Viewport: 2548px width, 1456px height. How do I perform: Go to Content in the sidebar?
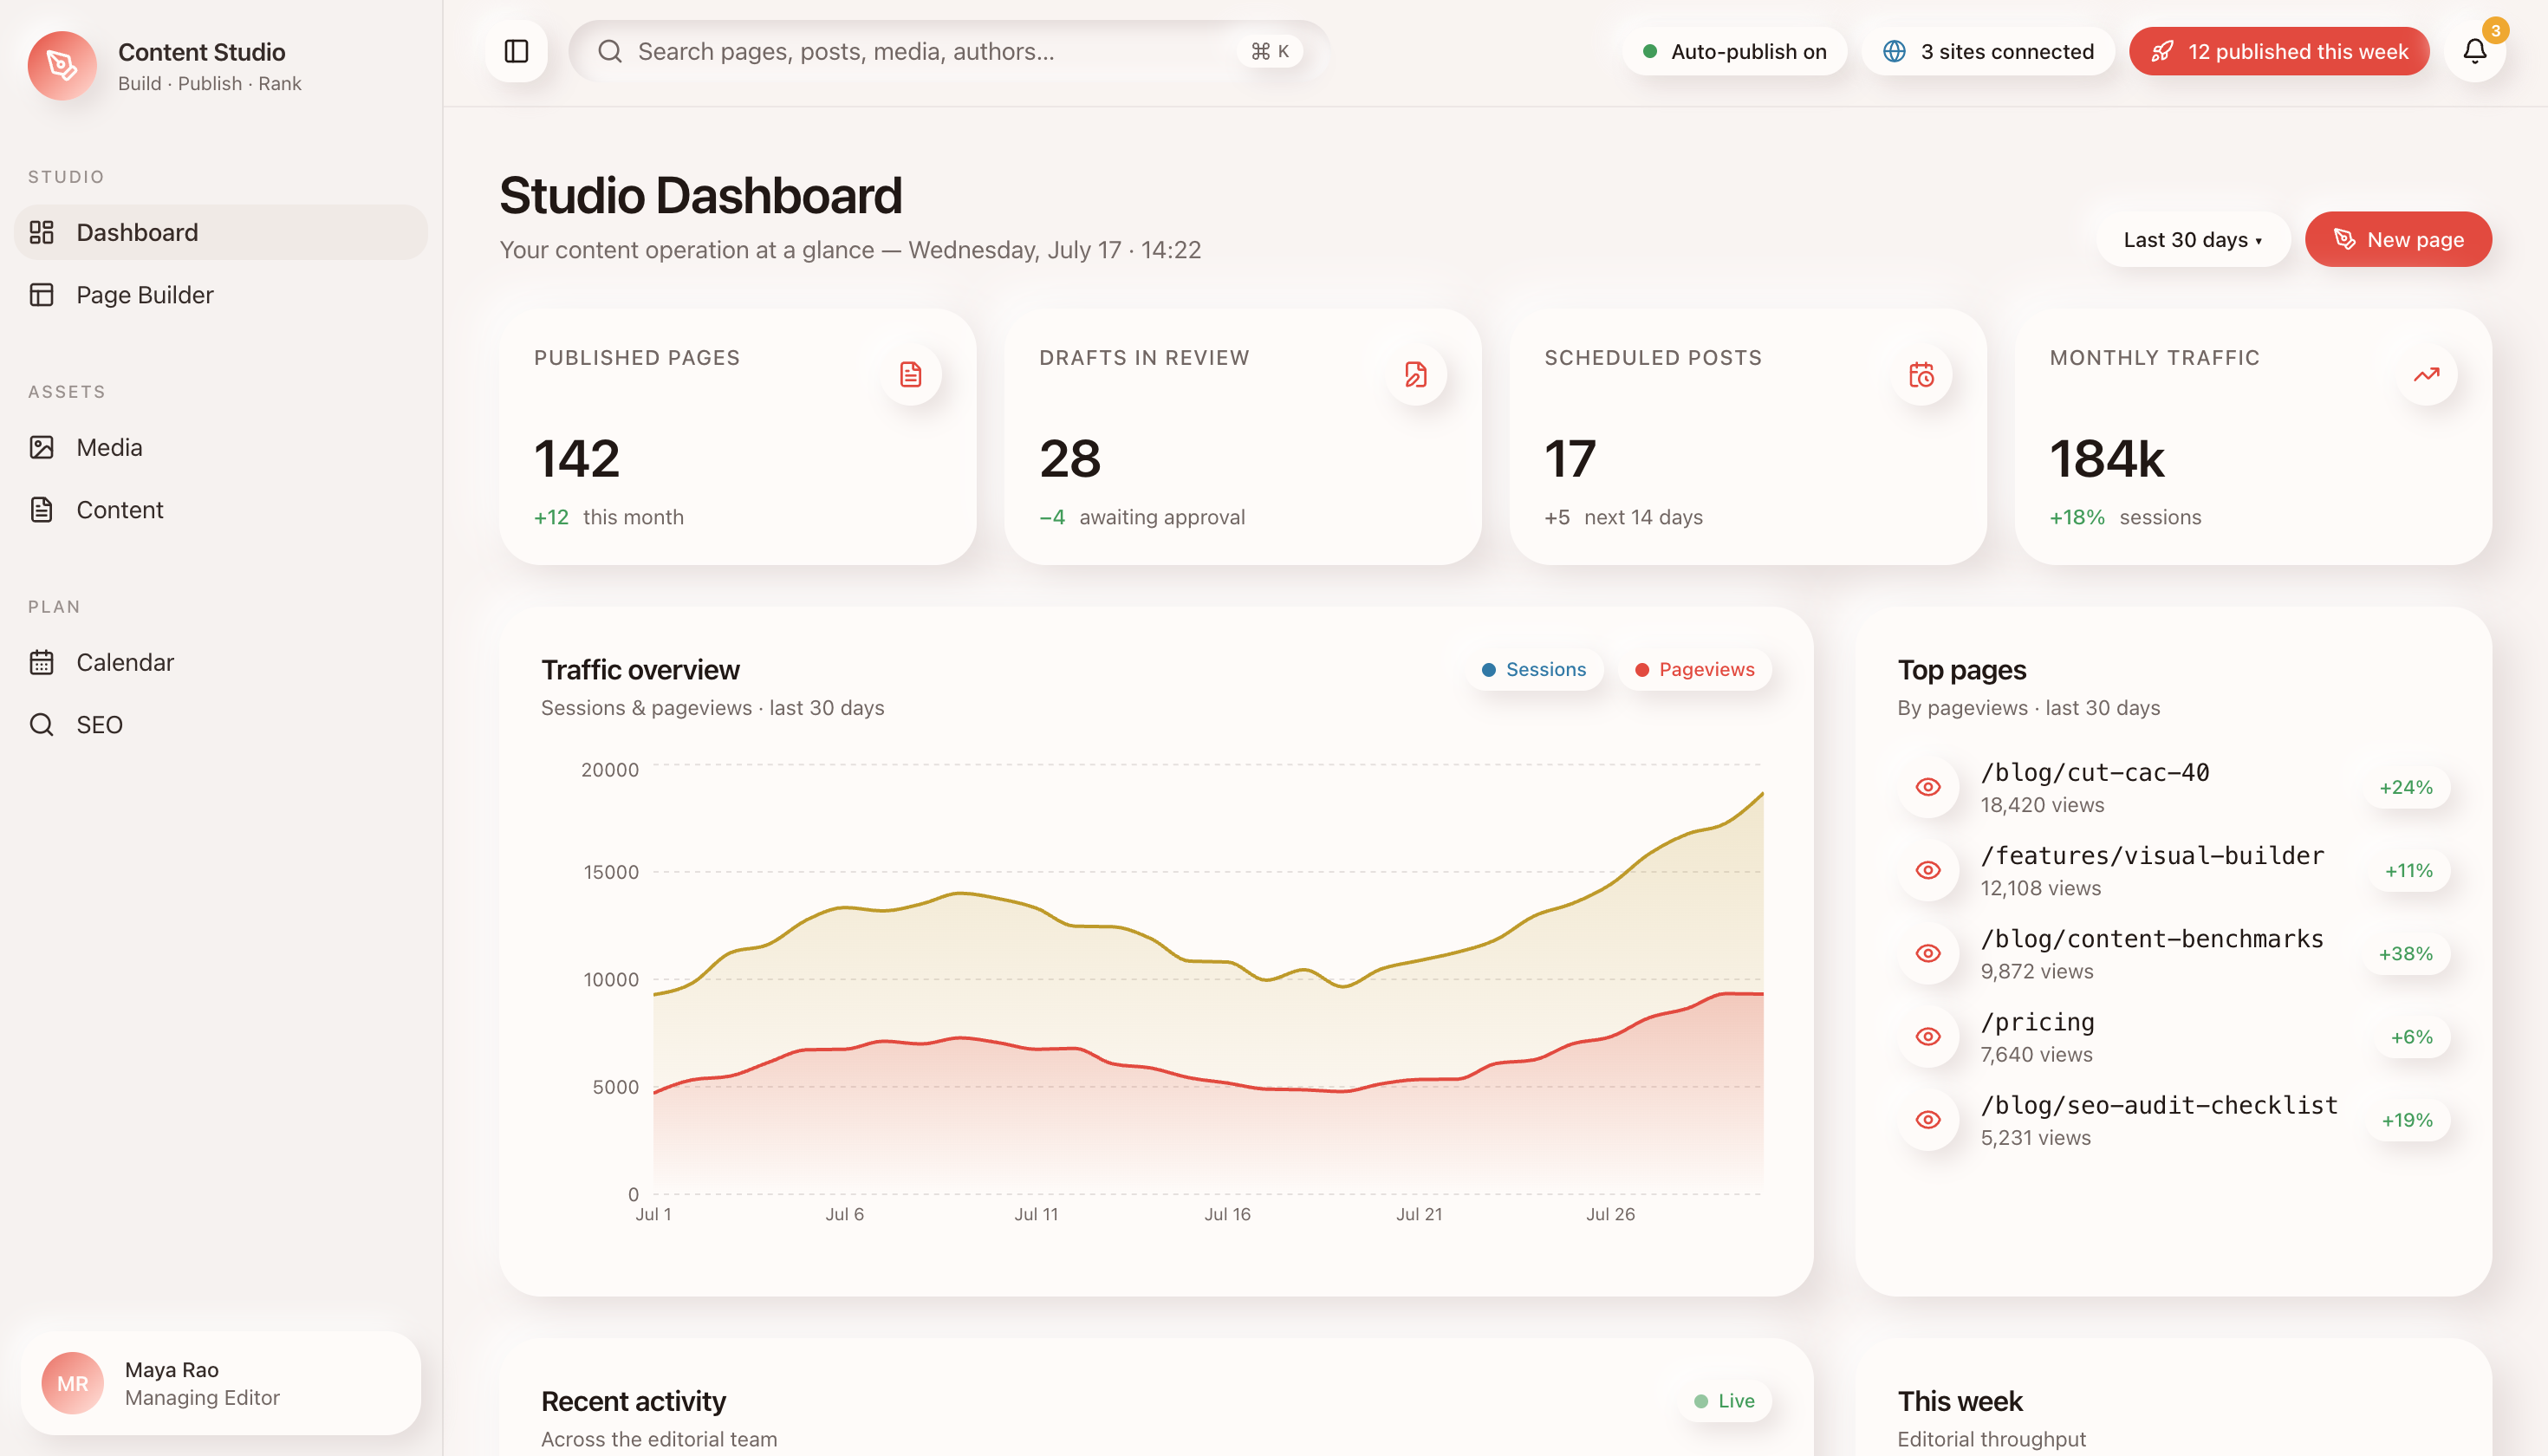click(x=221, y=510)
